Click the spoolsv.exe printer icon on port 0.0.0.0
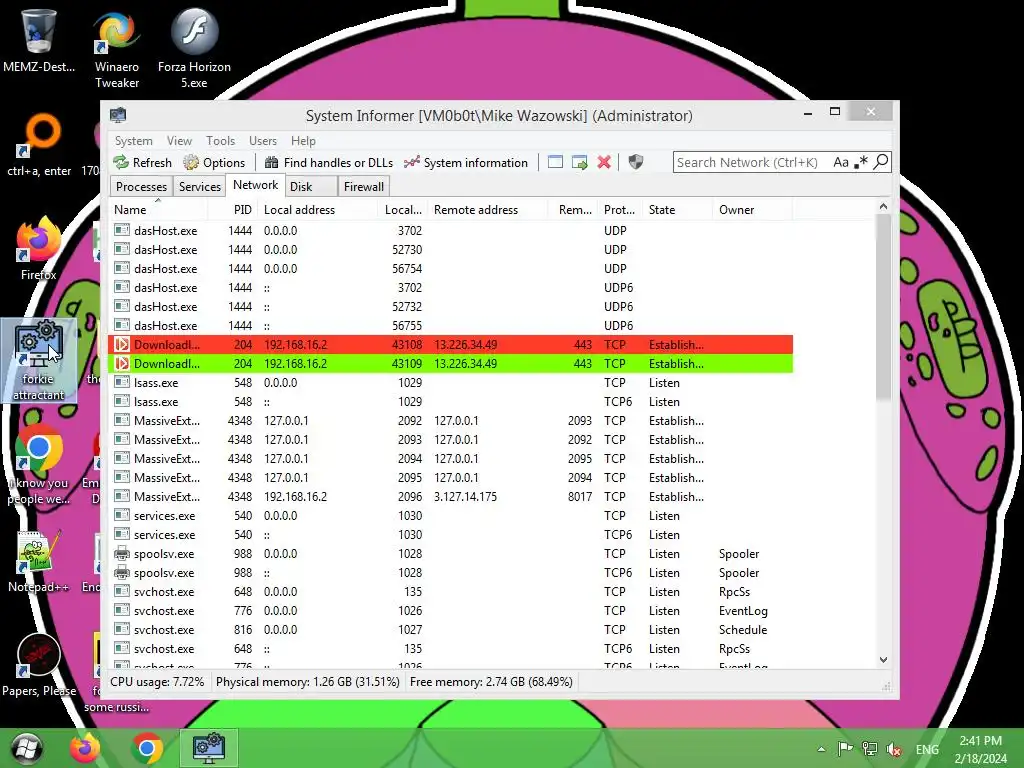 tap(121, 553)
